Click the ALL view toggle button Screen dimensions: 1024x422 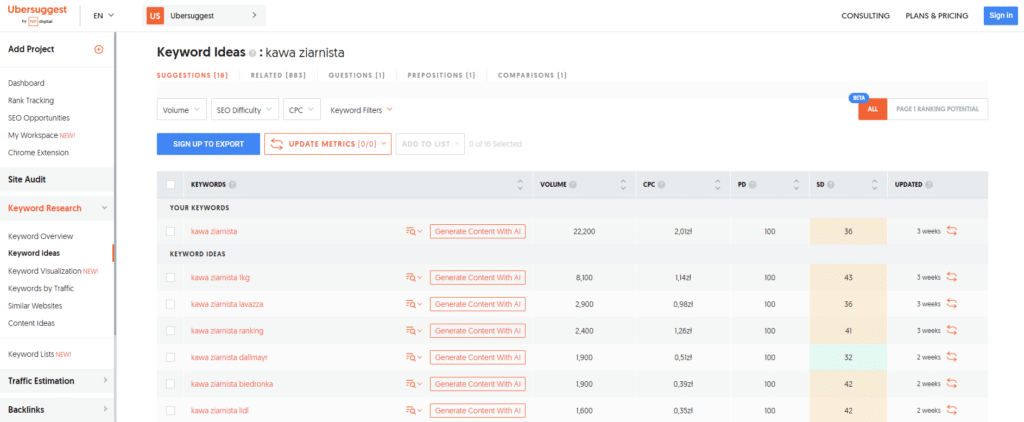pyautogui.click(x=872, y=109)
